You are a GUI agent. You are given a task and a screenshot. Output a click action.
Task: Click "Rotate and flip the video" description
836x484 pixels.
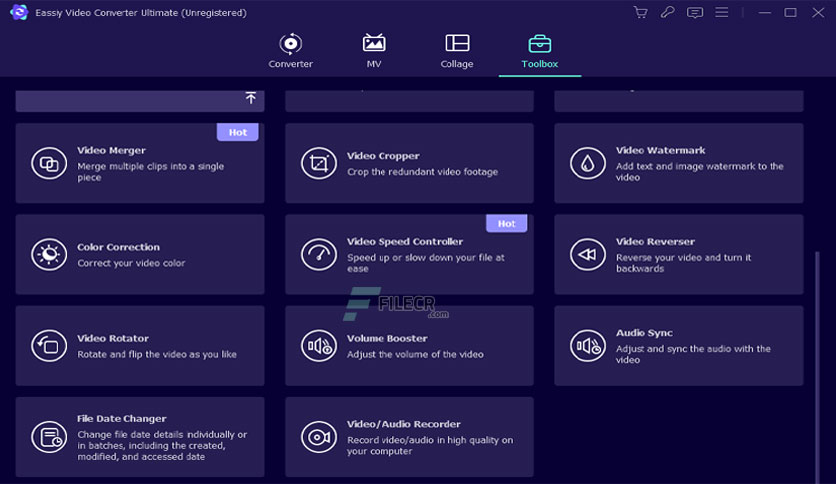click(x=157, y=354)
